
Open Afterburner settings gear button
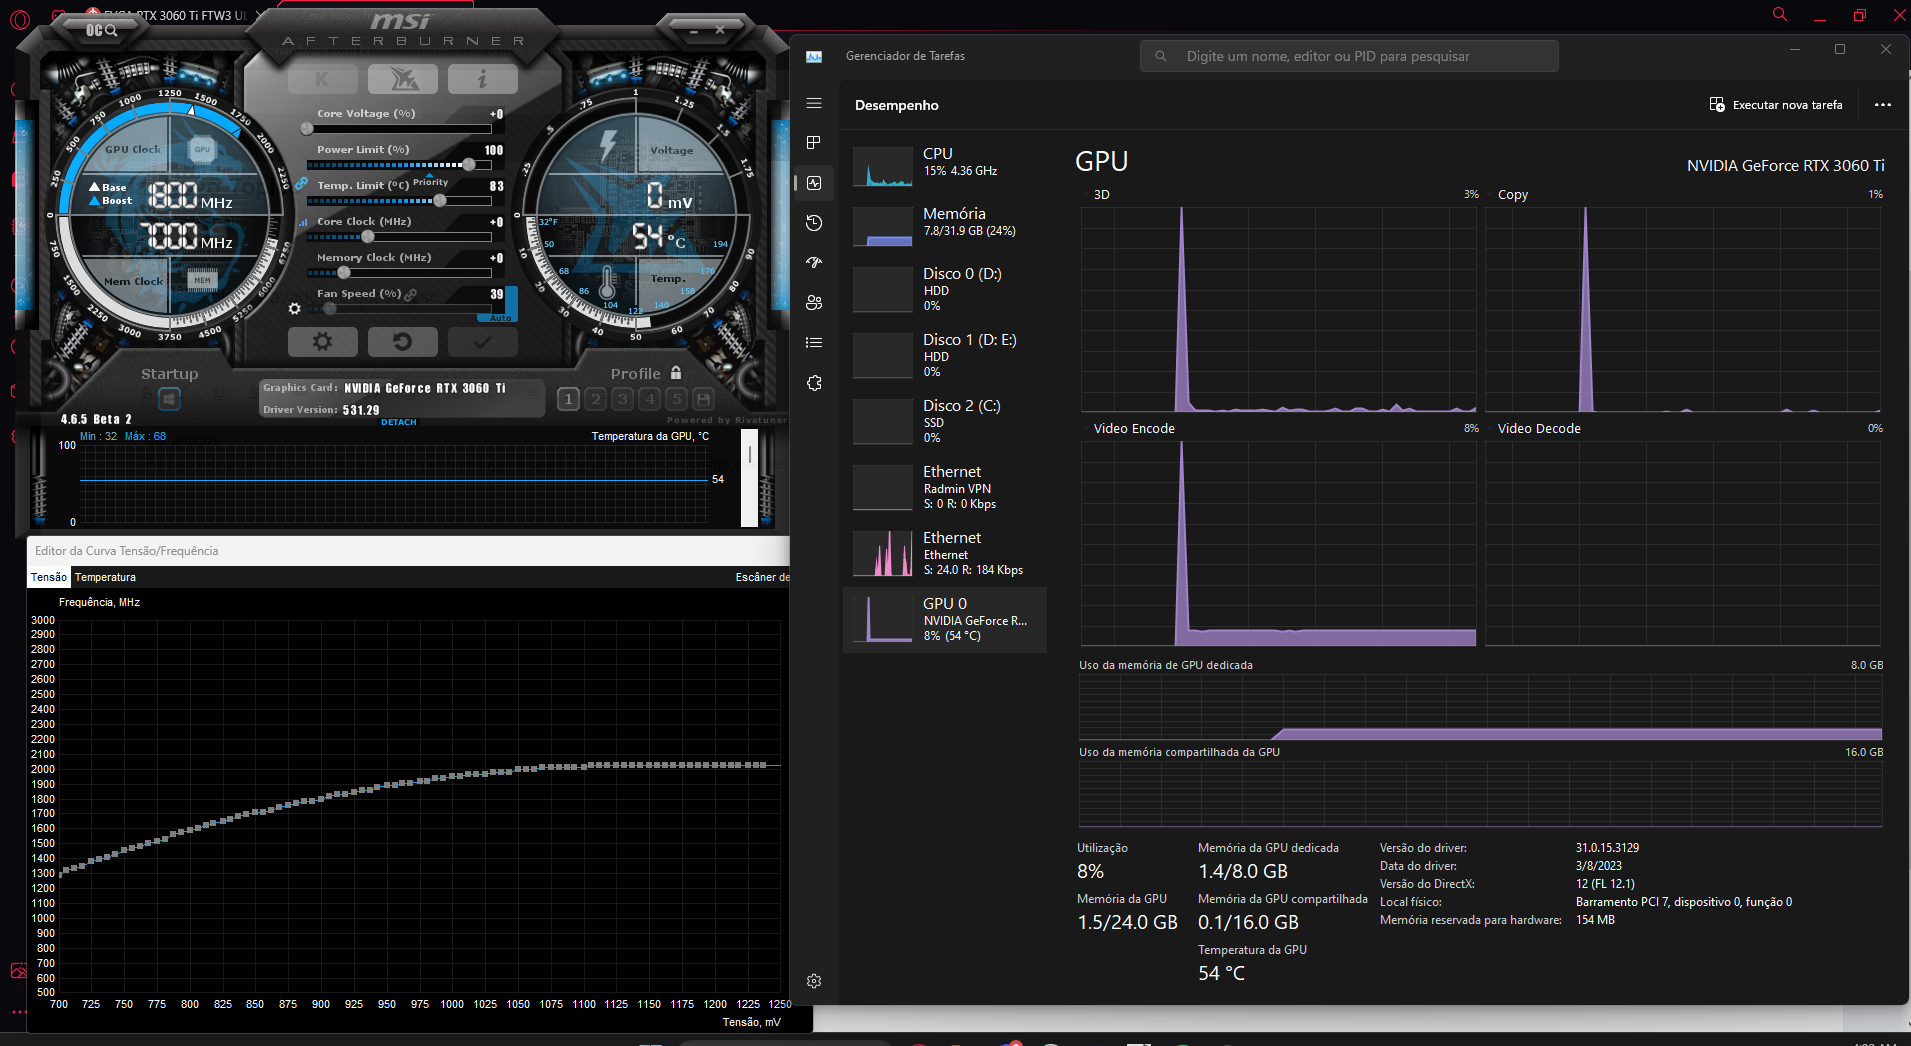pos(322,342)
